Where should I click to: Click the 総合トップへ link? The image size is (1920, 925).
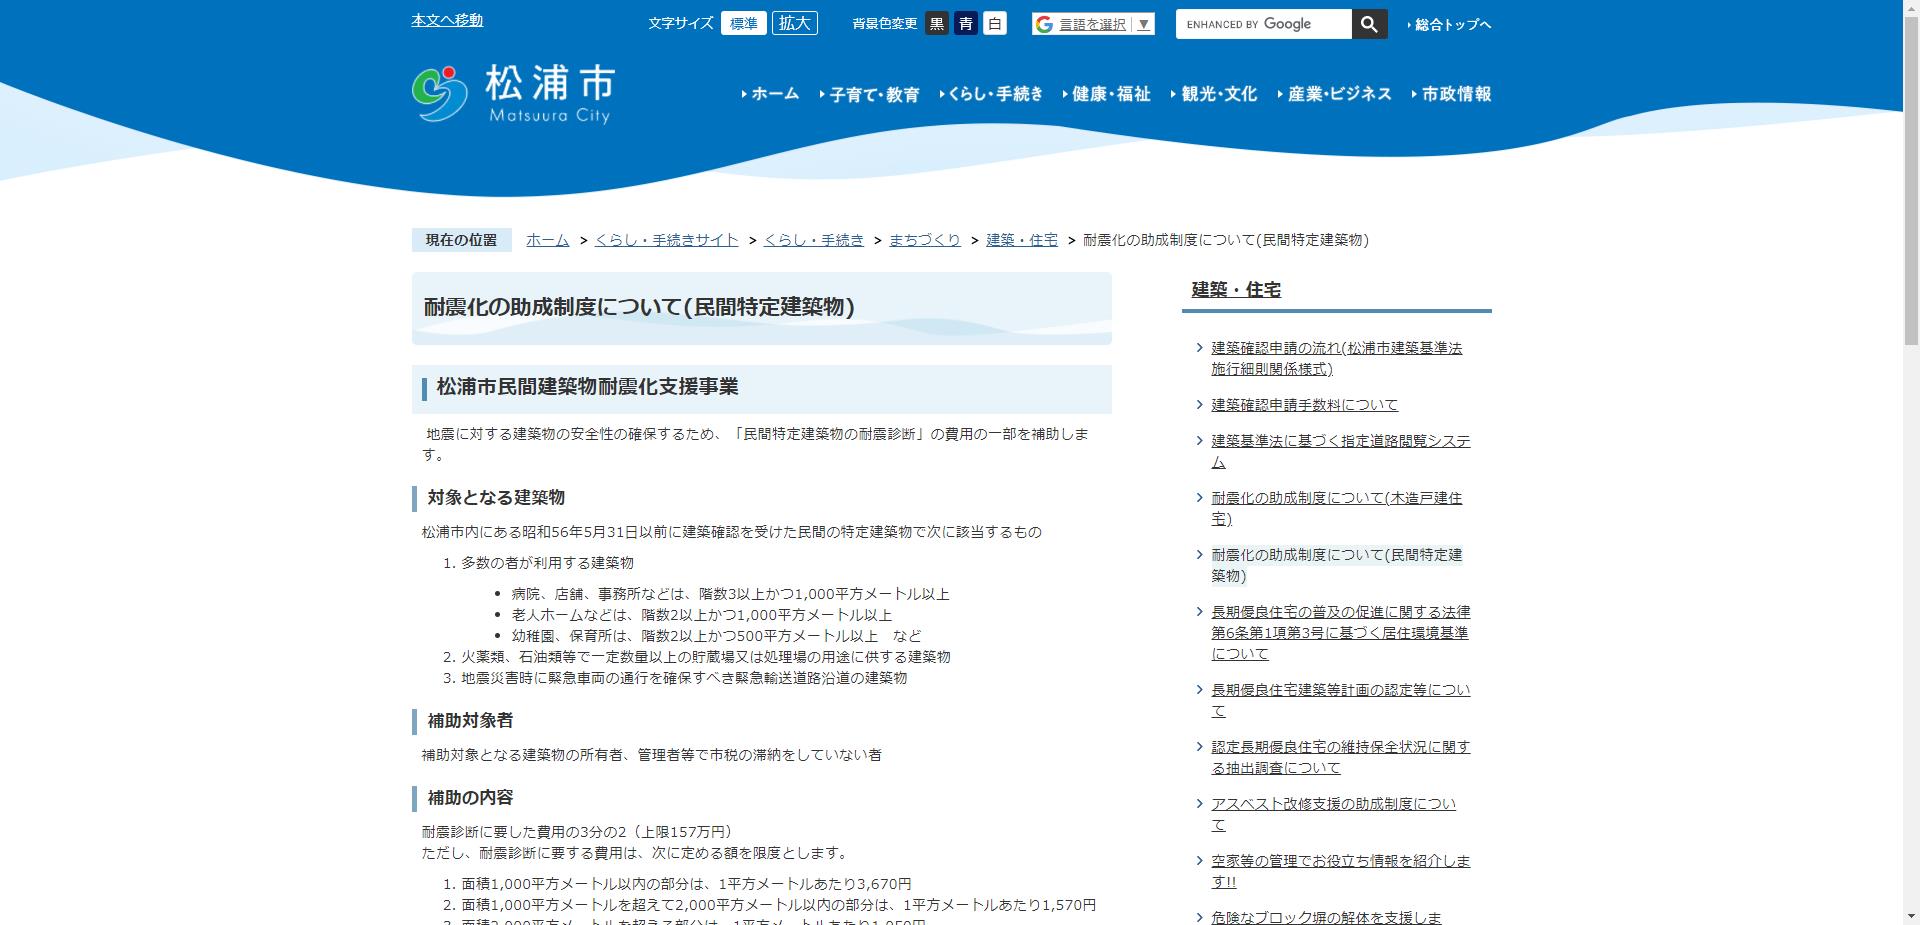(1450, 24)
